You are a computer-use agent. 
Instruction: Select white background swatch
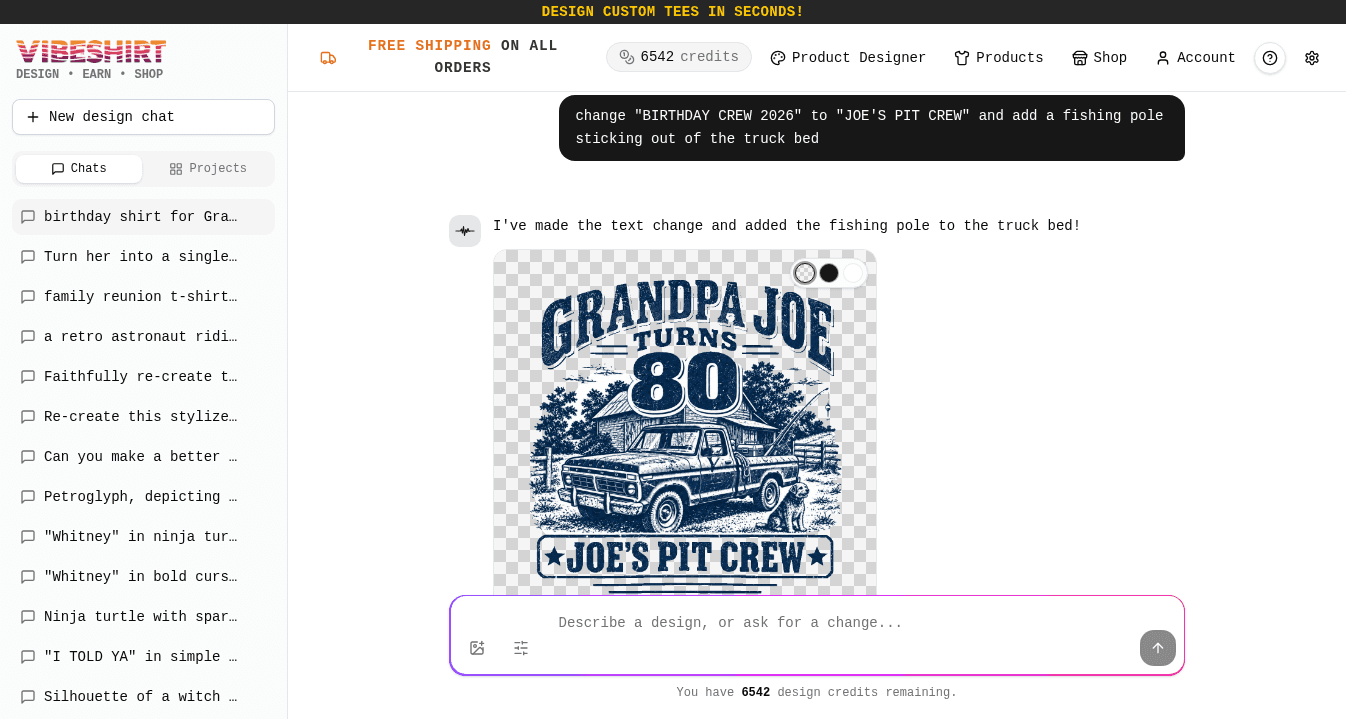[853, 273]
